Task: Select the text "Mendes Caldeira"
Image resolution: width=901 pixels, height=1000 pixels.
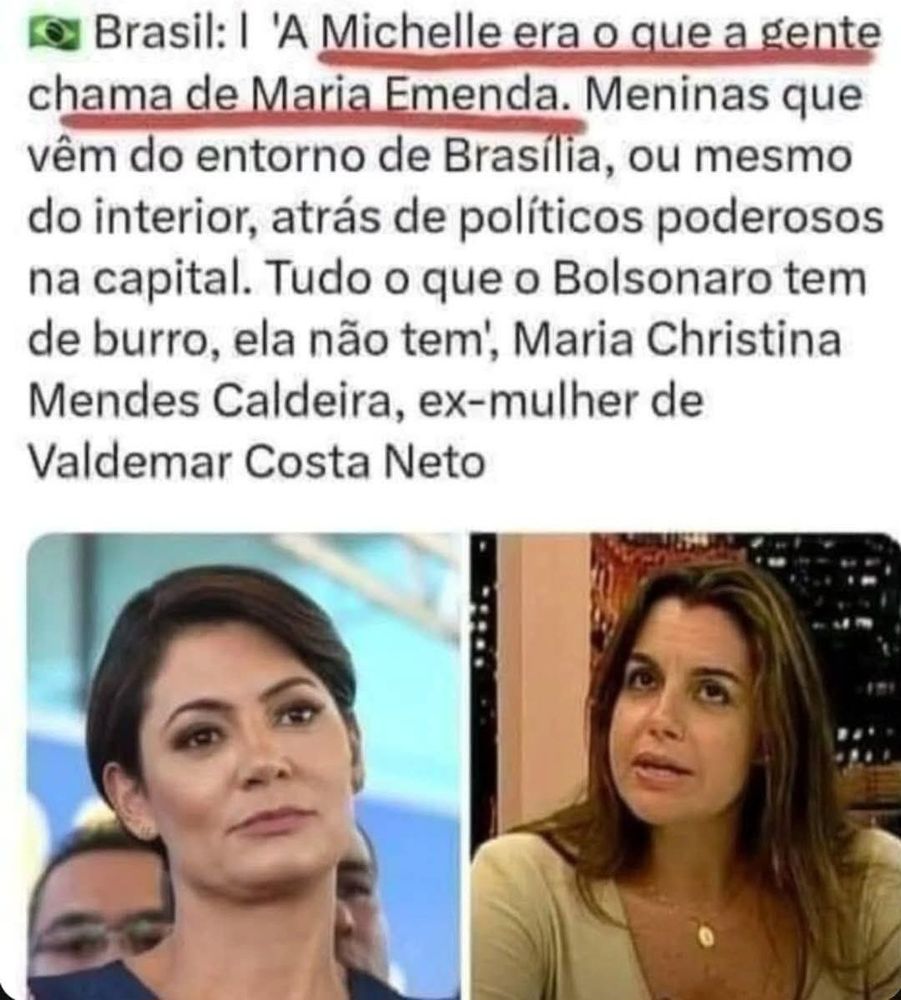Action: point(210,401)
